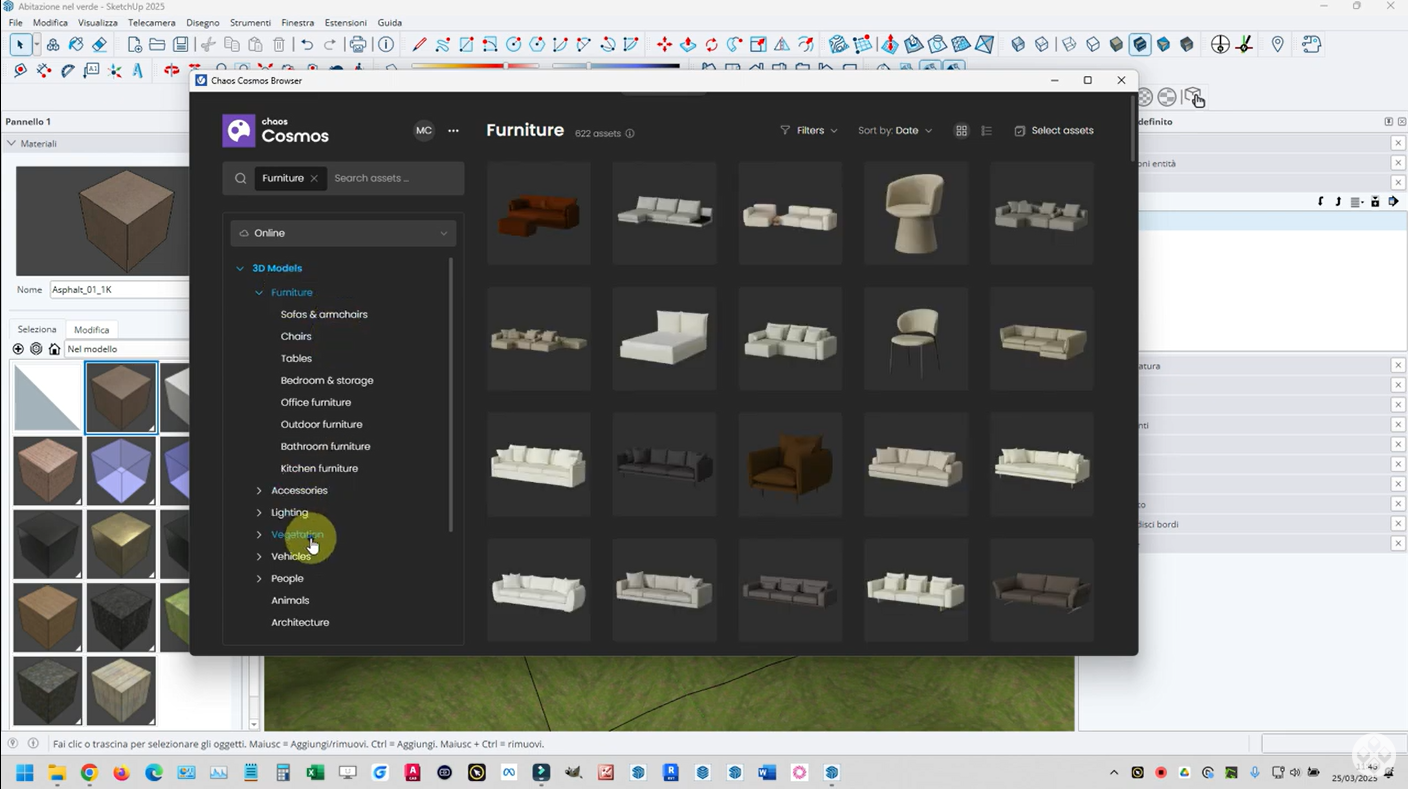Viewport: 1408px width, 789px height.
Task: Select the Eraser tool in toolbar
Action: [x=99, y=45]
